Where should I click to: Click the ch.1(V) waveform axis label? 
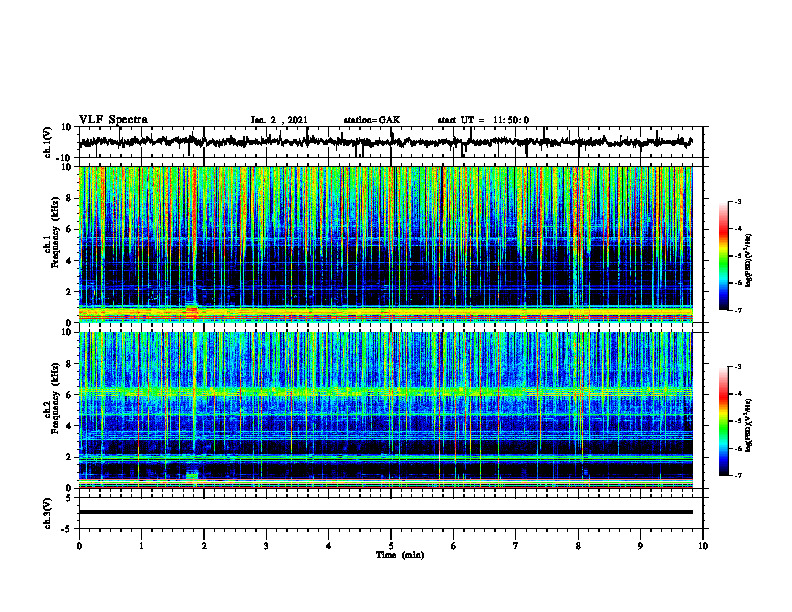tap(48, 142)
